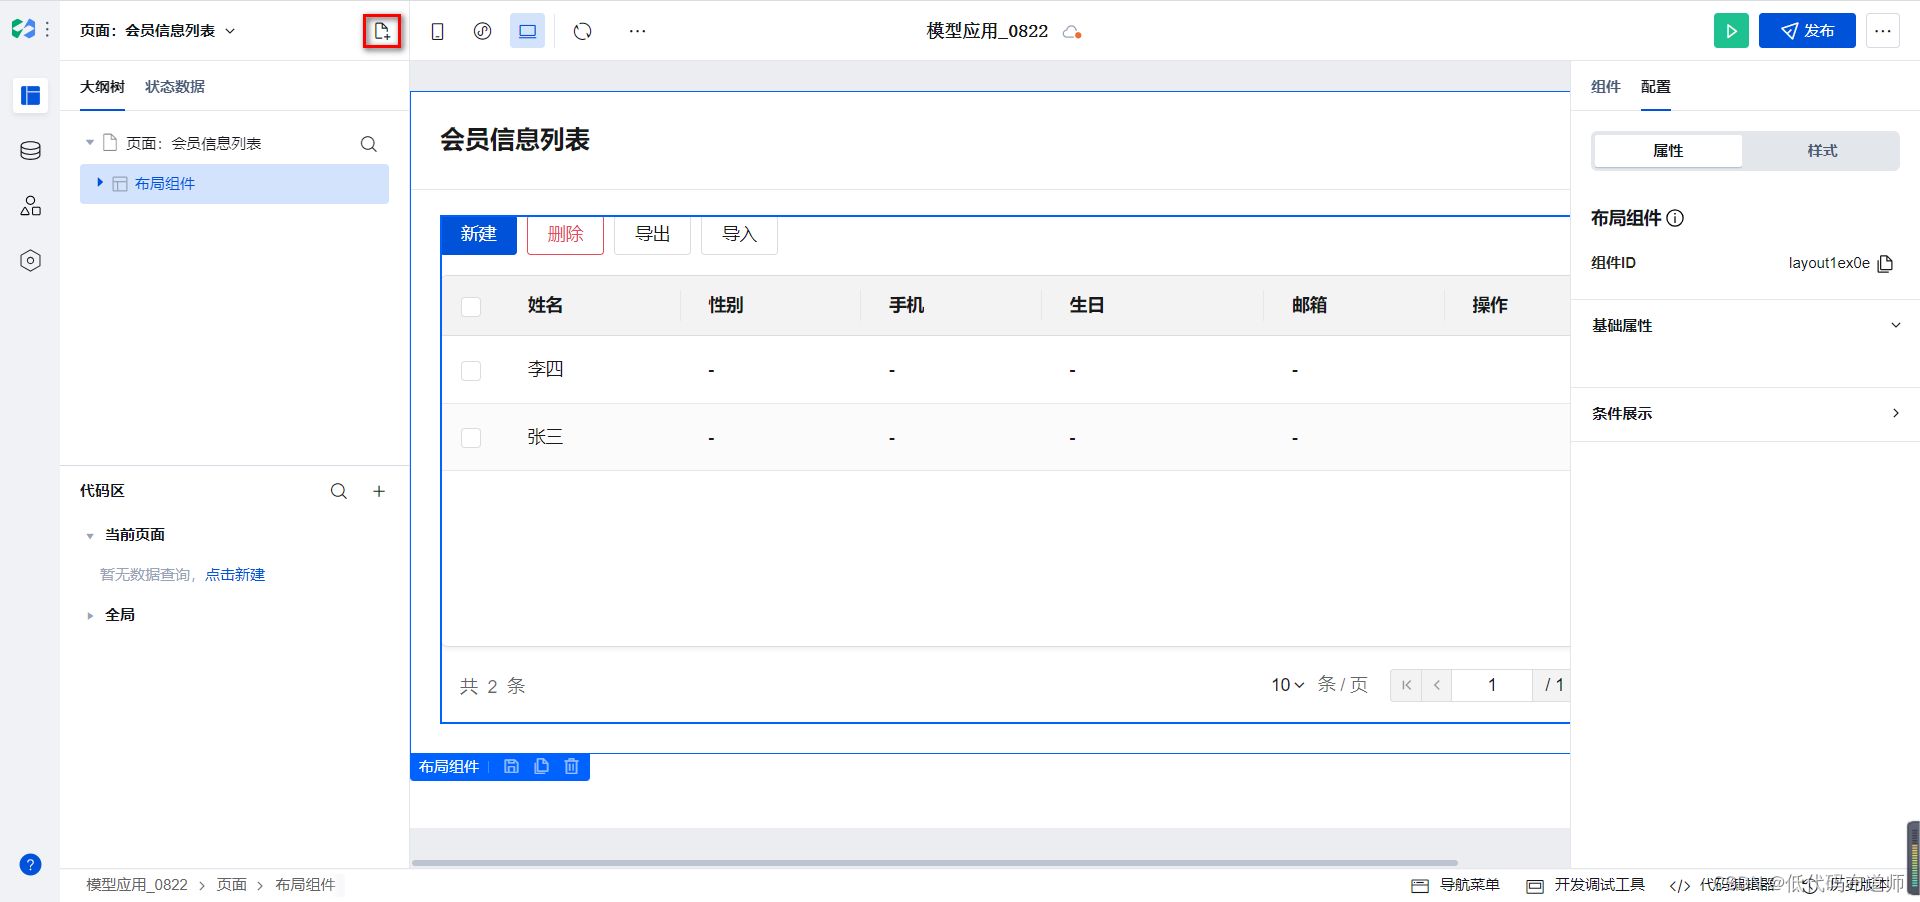The image size is (1920, 902).
Task: Click the red 删除 button
Action: [565, 234]
